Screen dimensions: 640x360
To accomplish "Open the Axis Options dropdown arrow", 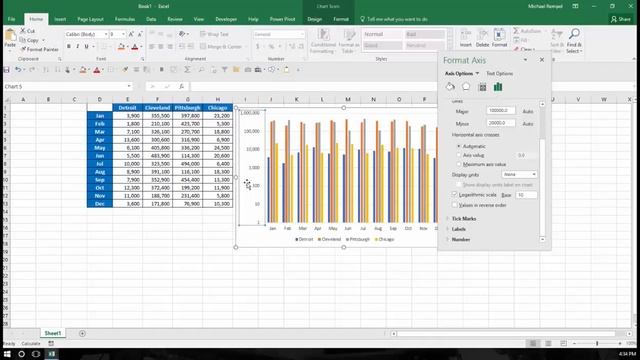I will (477, 73).
